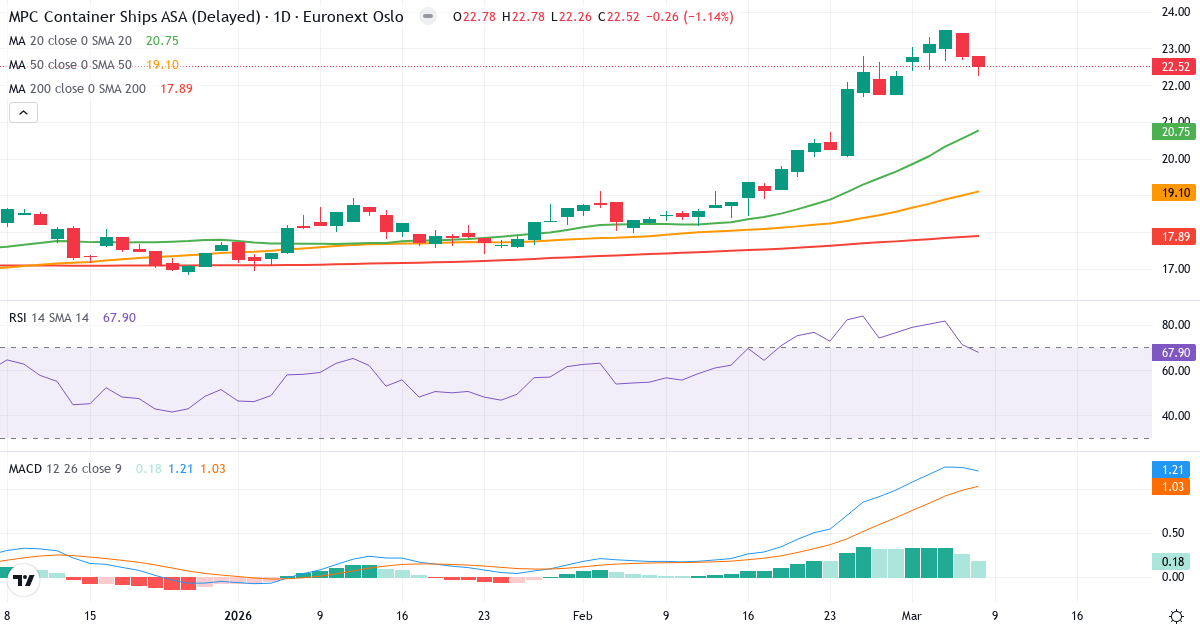The image size is (1200, 630).
Task: Select the MA 50 indicator legend
Action: (x=70, y=65)
